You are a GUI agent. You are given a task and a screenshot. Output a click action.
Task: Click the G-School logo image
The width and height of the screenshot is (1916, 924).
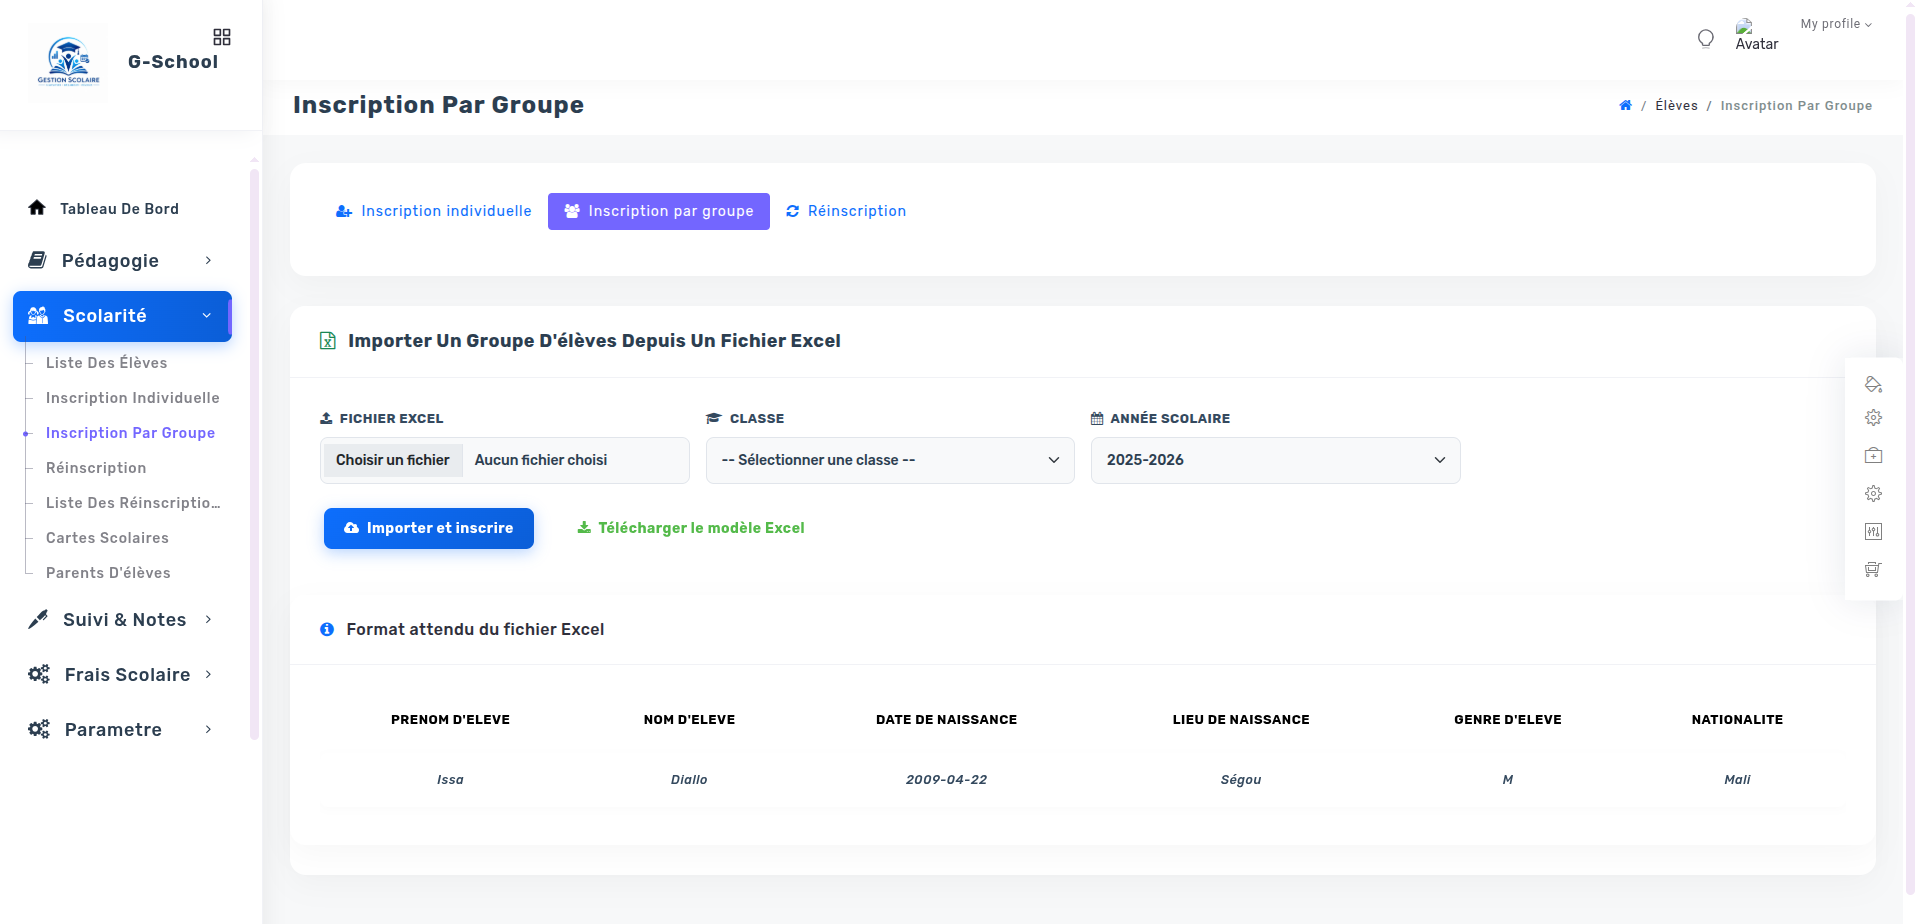coord(68,62)
